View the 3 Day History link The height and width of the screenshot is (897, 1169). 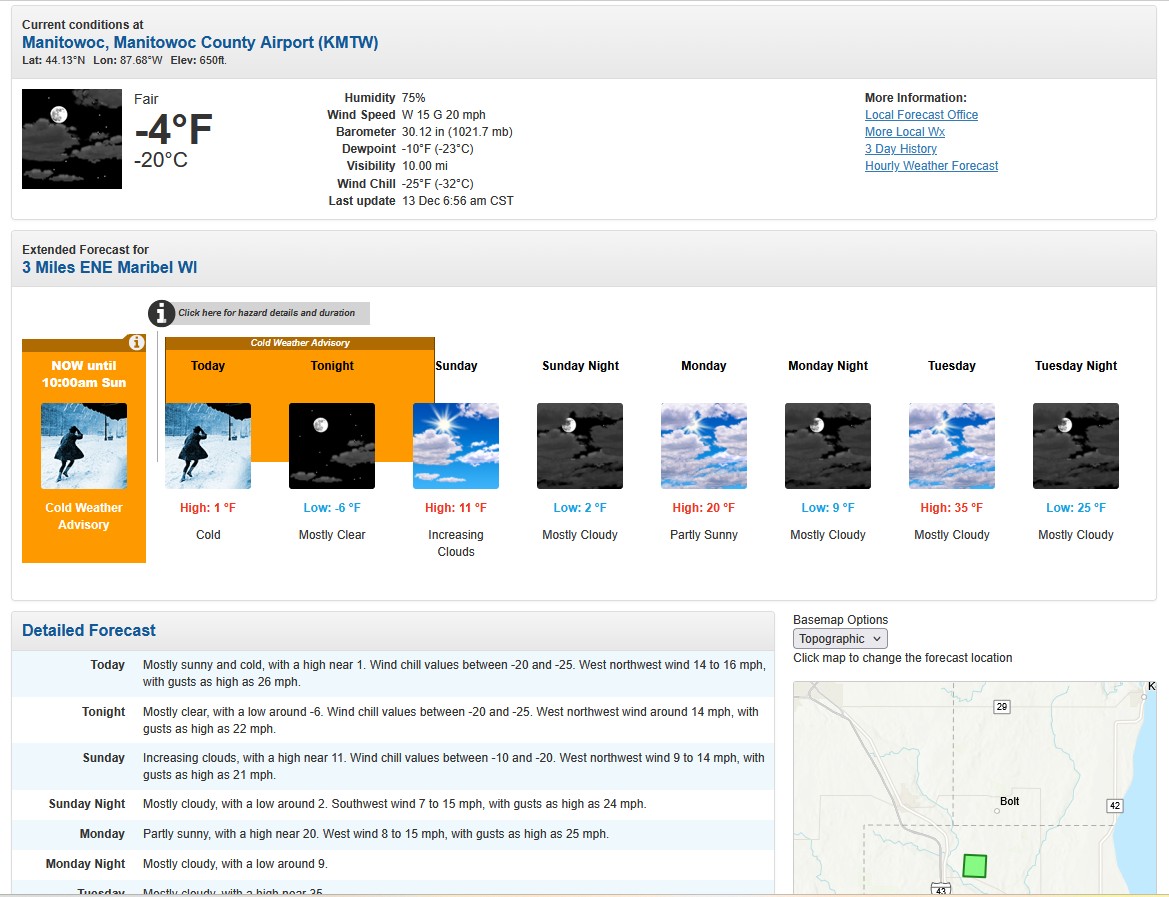coord(900,149)
